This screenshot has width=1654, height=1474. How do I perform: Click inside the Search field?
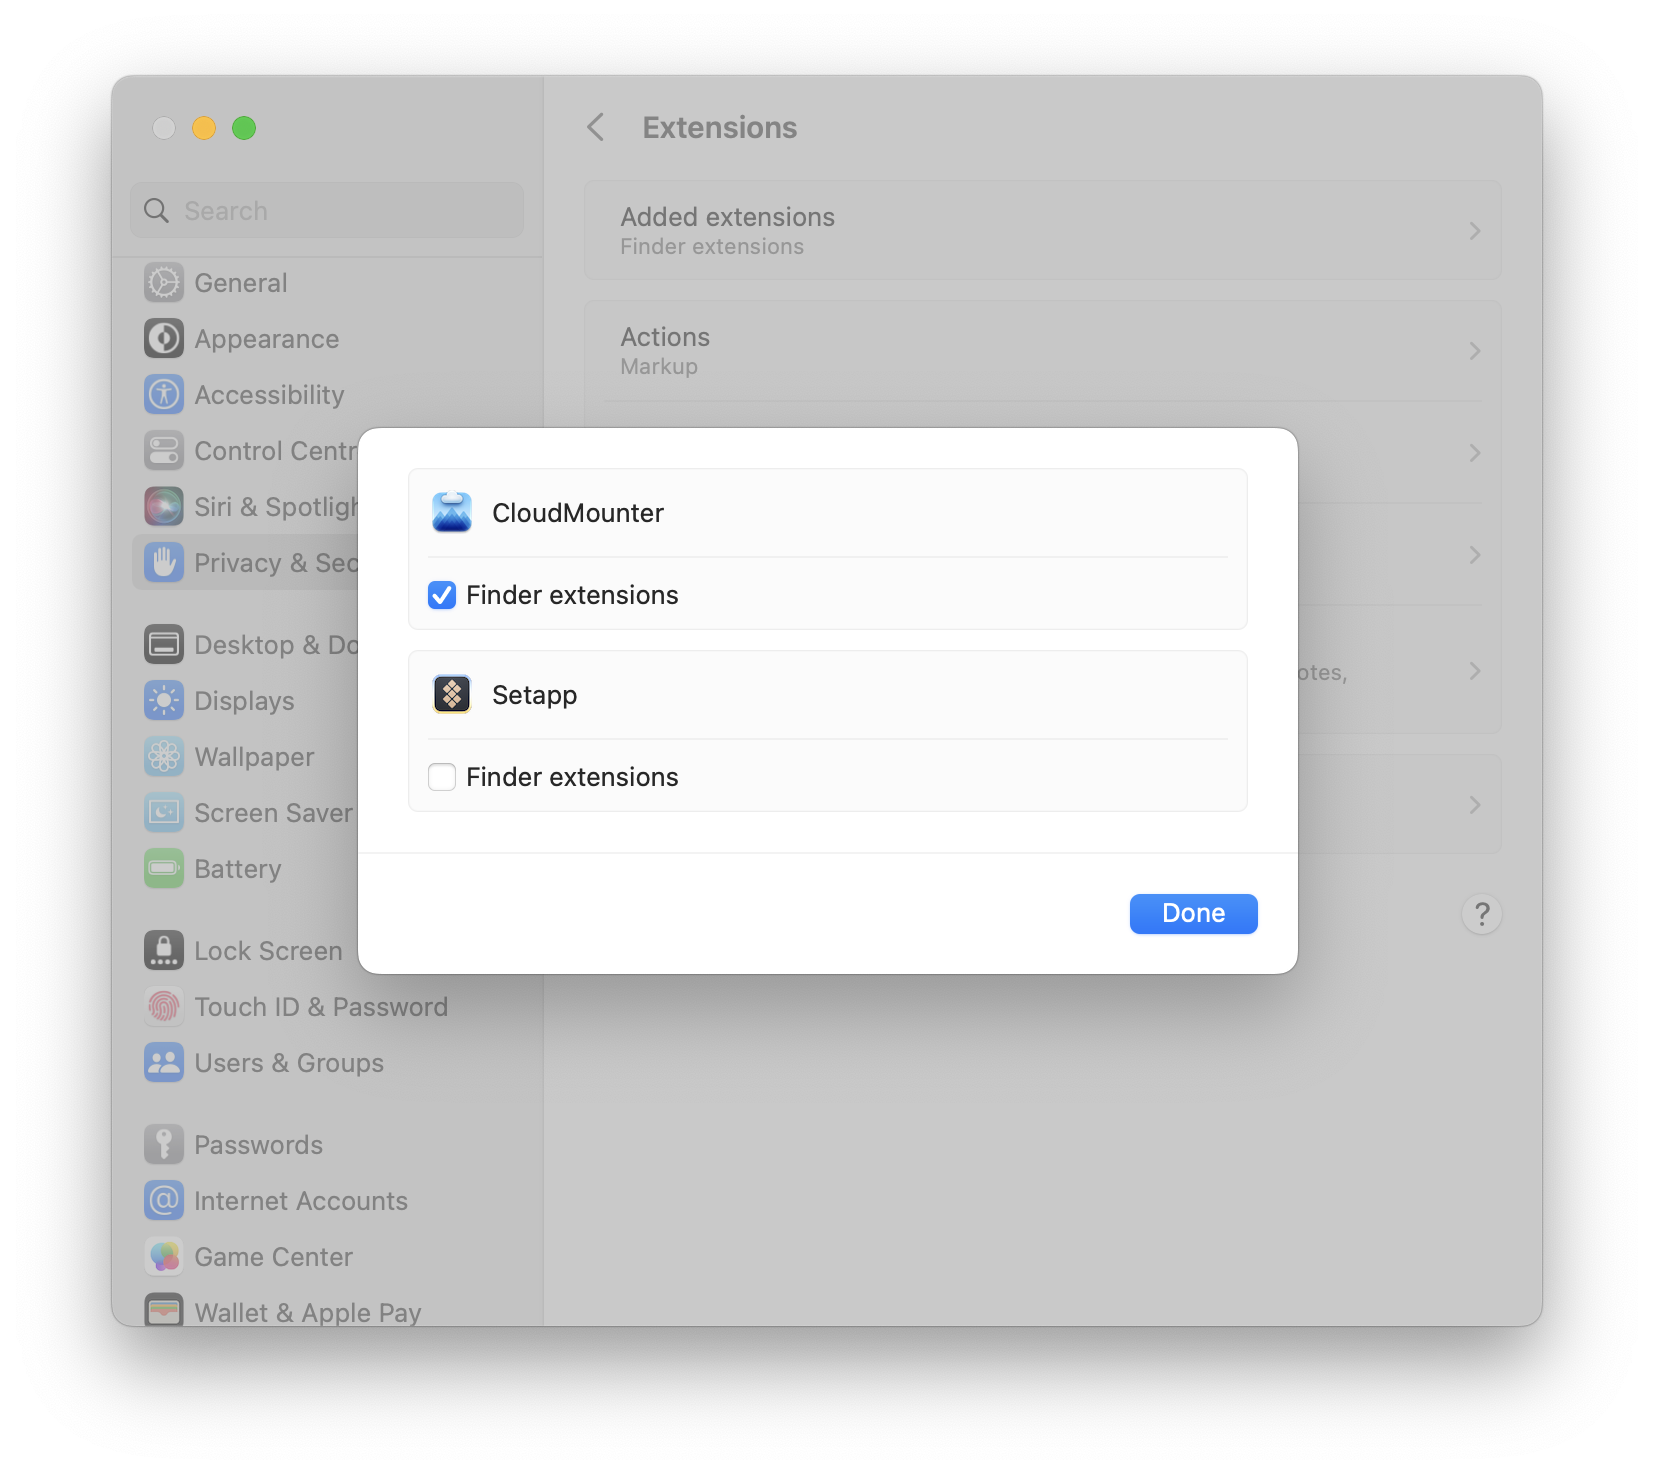[326, 210]
